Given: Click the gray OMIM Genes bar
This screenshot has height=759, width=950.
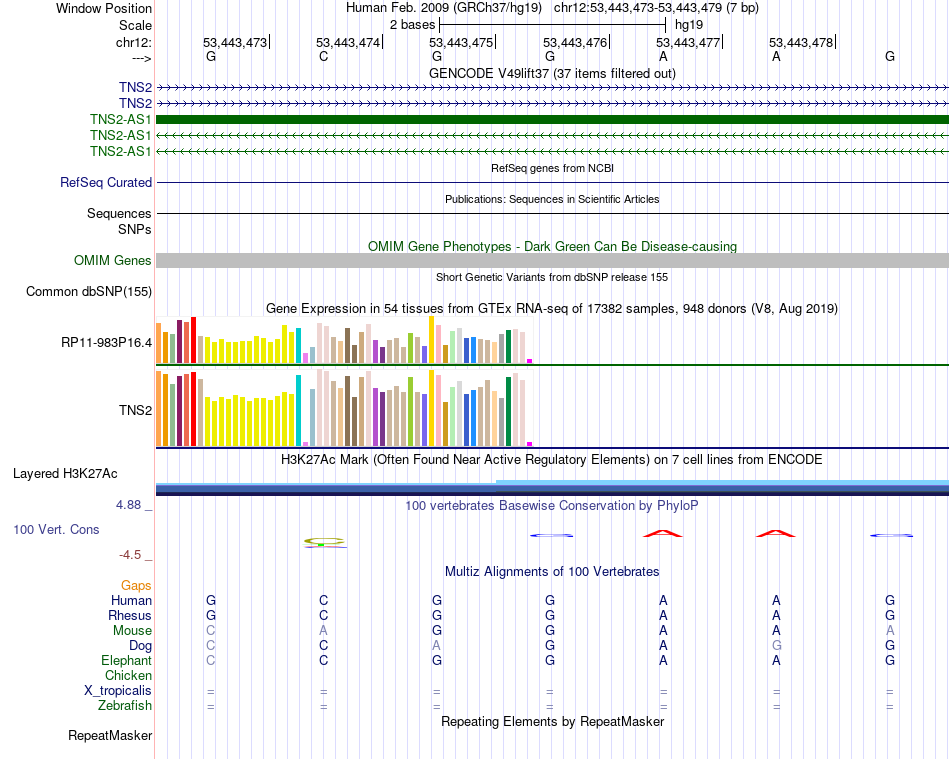Looking at the screenshot, I should [552, 260].
